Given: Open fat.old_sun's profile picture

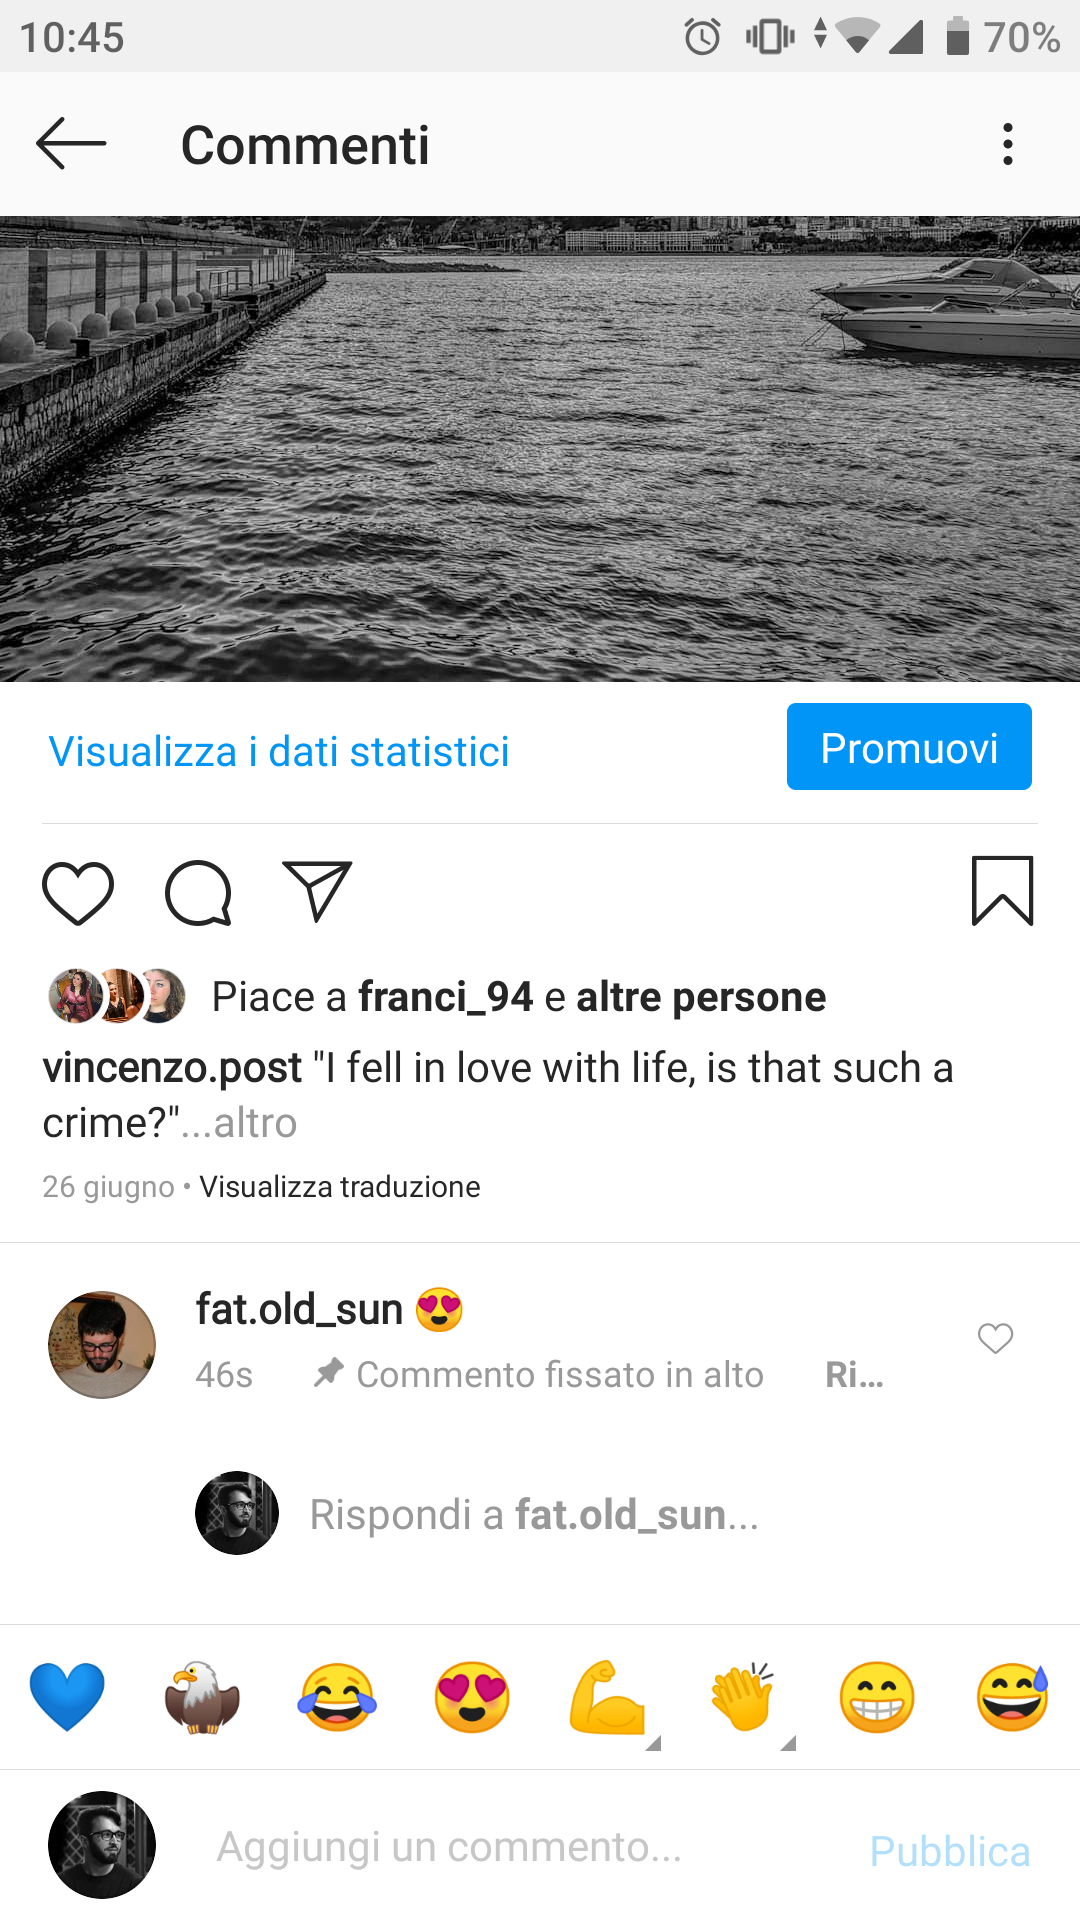Looking at the screenshot, I should (102, 1344).
